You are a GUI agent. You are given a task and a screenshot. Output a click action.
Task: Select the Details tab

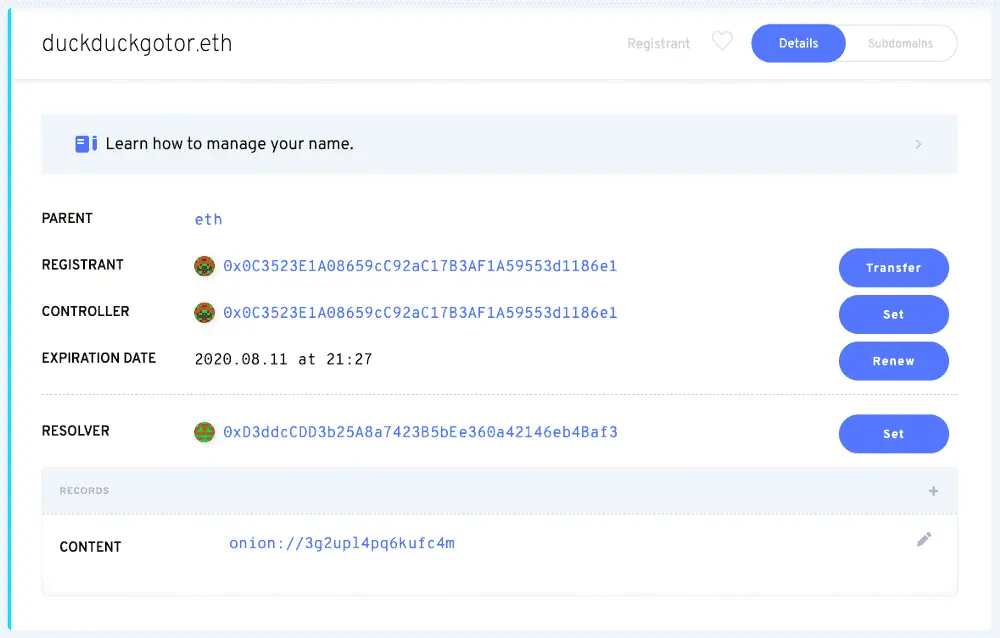coord(798,44)
